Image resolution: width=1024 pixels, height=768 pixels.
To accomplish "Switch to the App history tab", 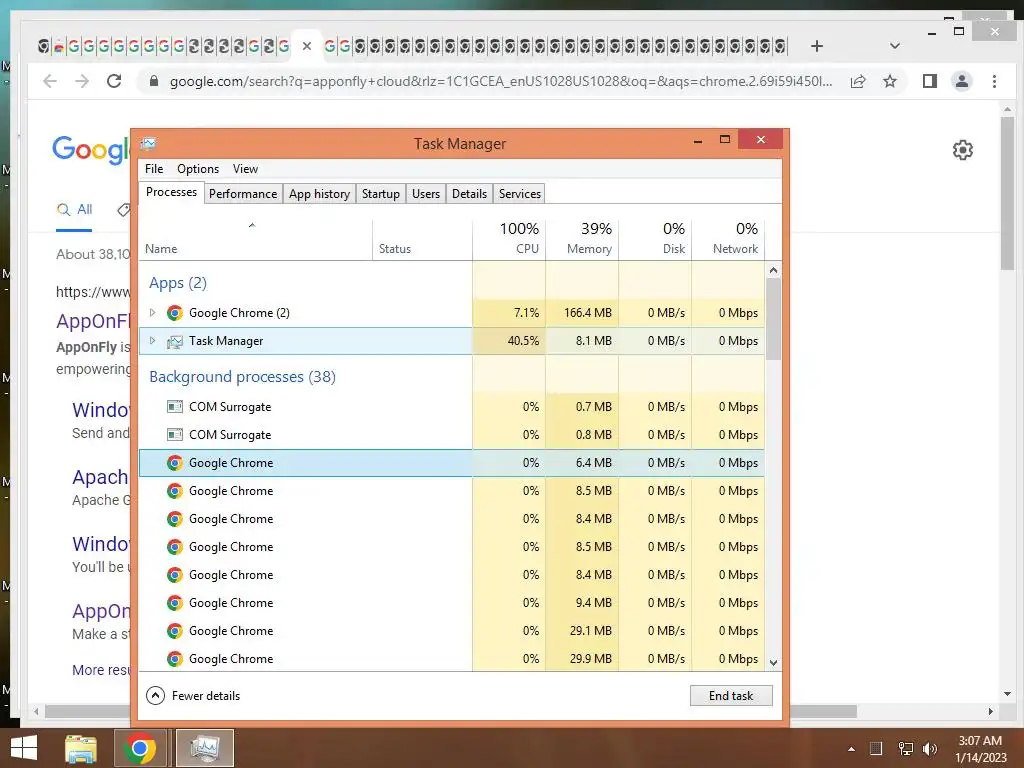I will pyautogui.click(x=319, y=194).
